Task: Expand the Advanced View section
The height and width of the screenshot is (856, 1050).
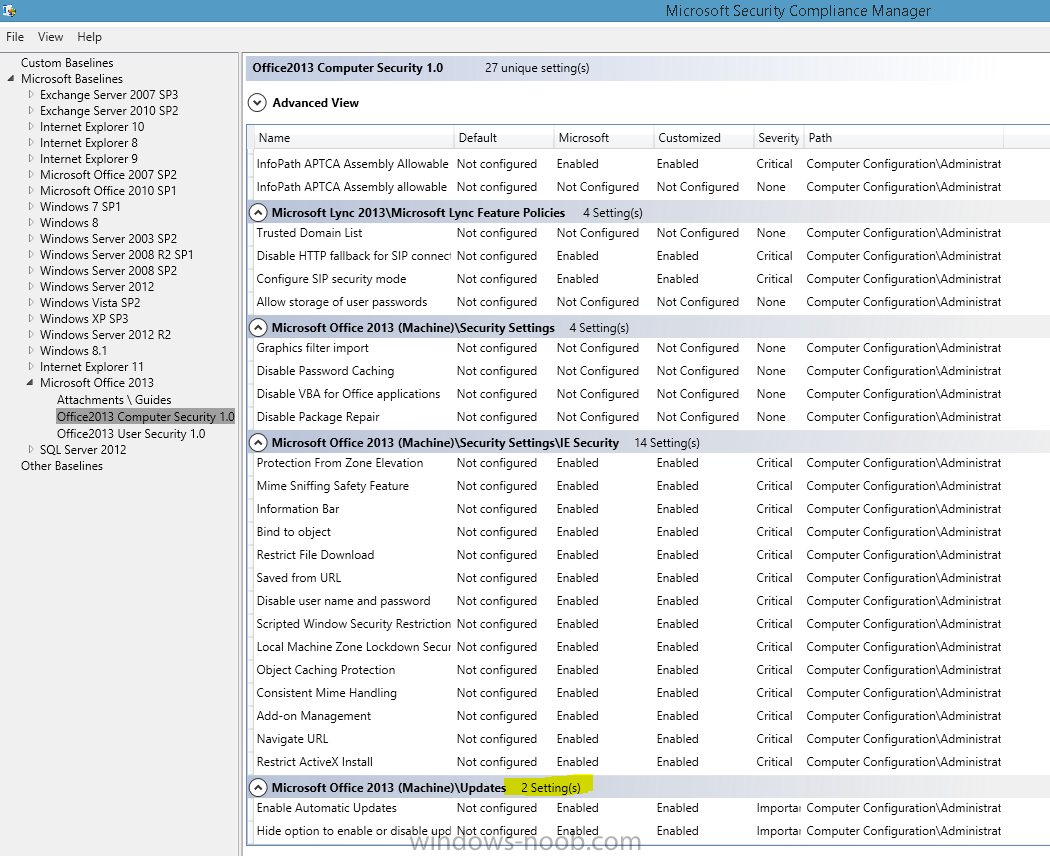Action: [257, 102]
